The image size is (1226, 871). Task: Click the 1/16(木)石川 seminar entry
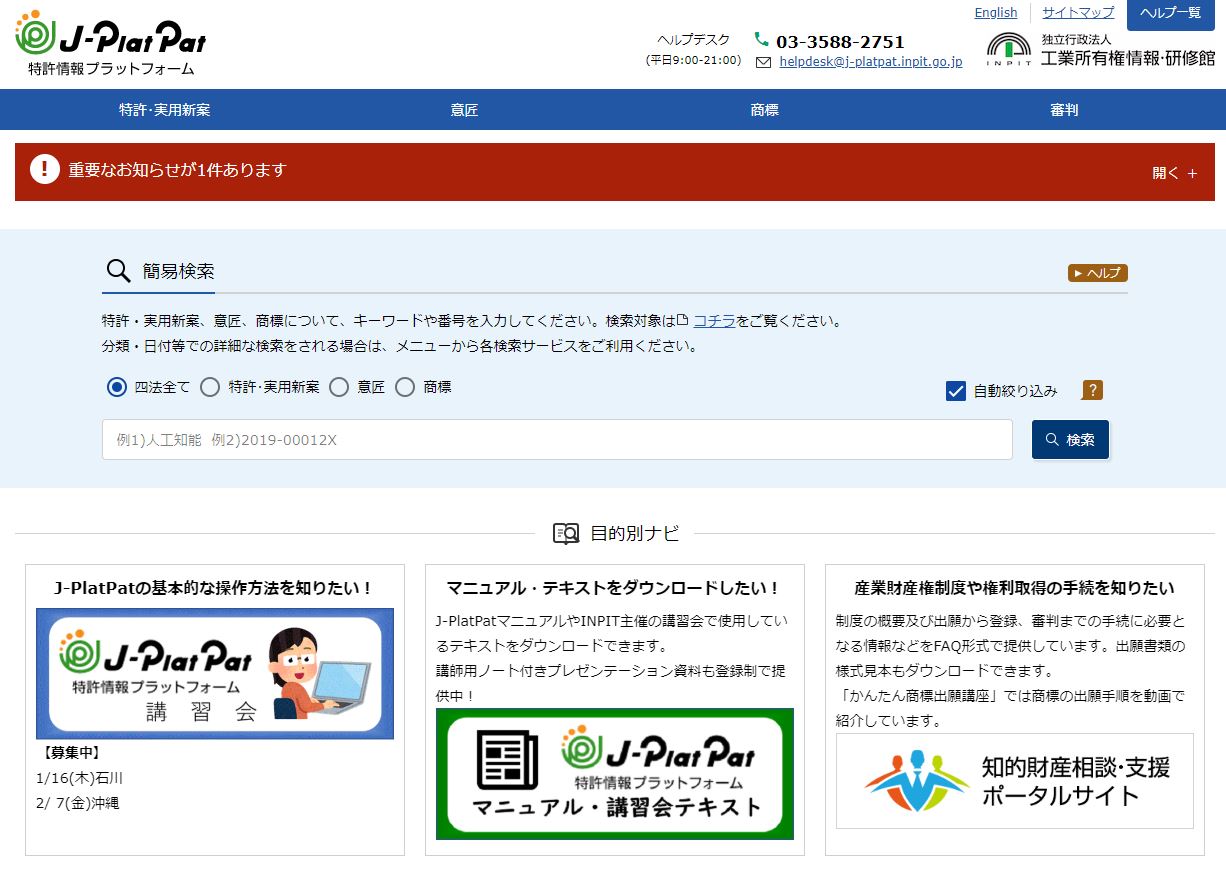coord(79,778)
